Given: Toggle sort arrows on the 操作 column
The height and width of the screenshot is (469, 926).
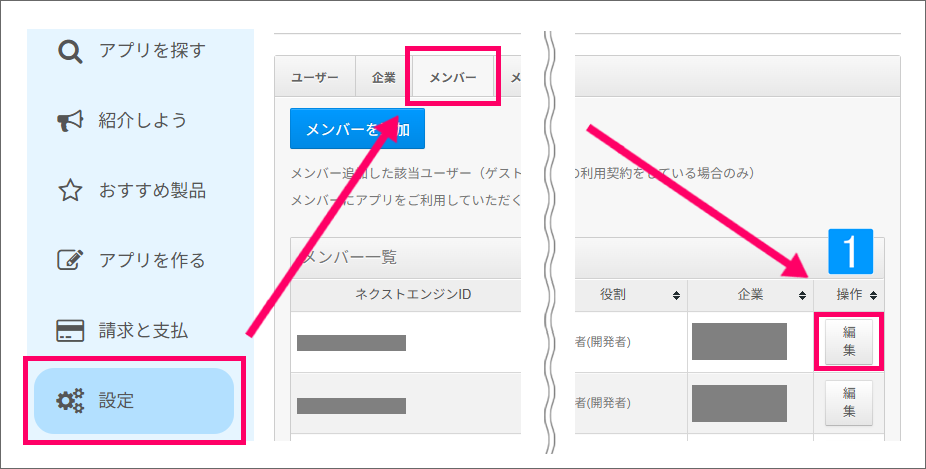Looking at the screenshot, I should [874, 296].
